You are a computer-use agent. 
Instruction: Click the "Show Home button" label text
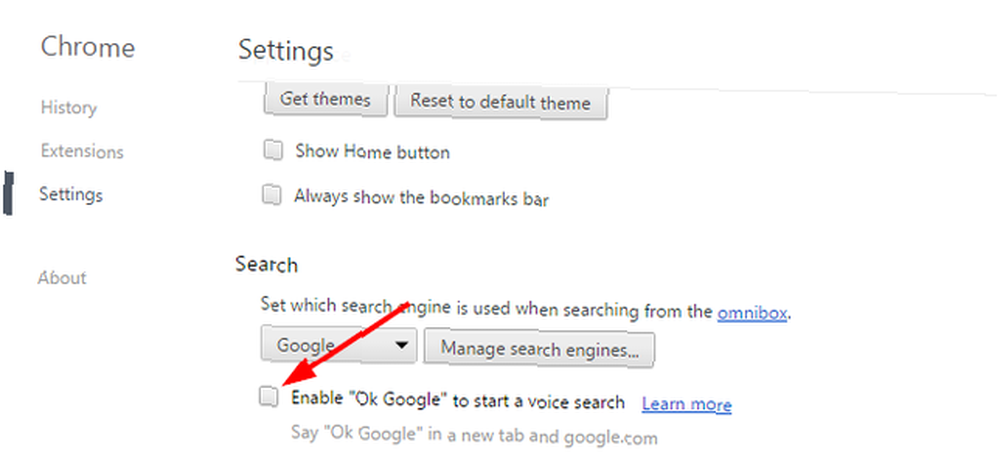[372, 152]
